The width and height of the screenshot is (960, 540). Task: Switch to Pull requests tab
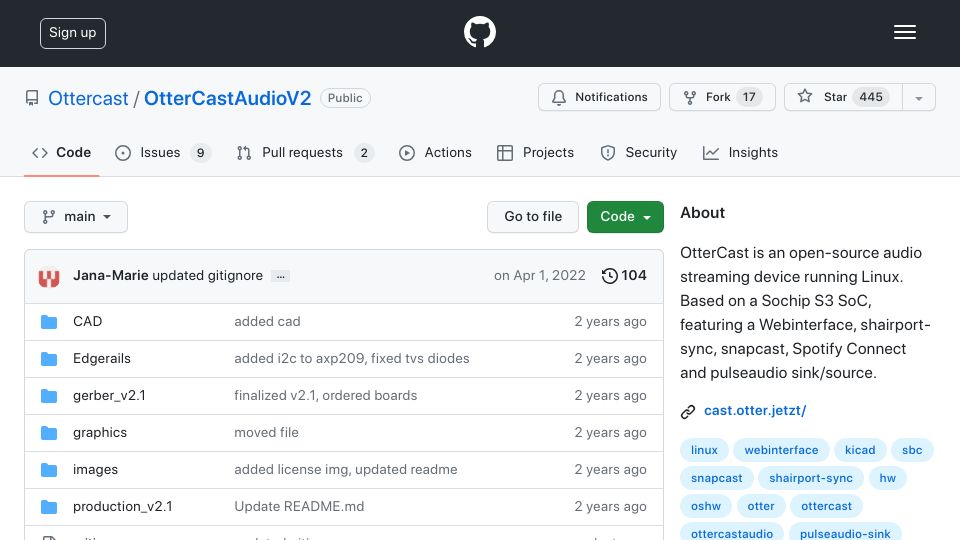305,152
